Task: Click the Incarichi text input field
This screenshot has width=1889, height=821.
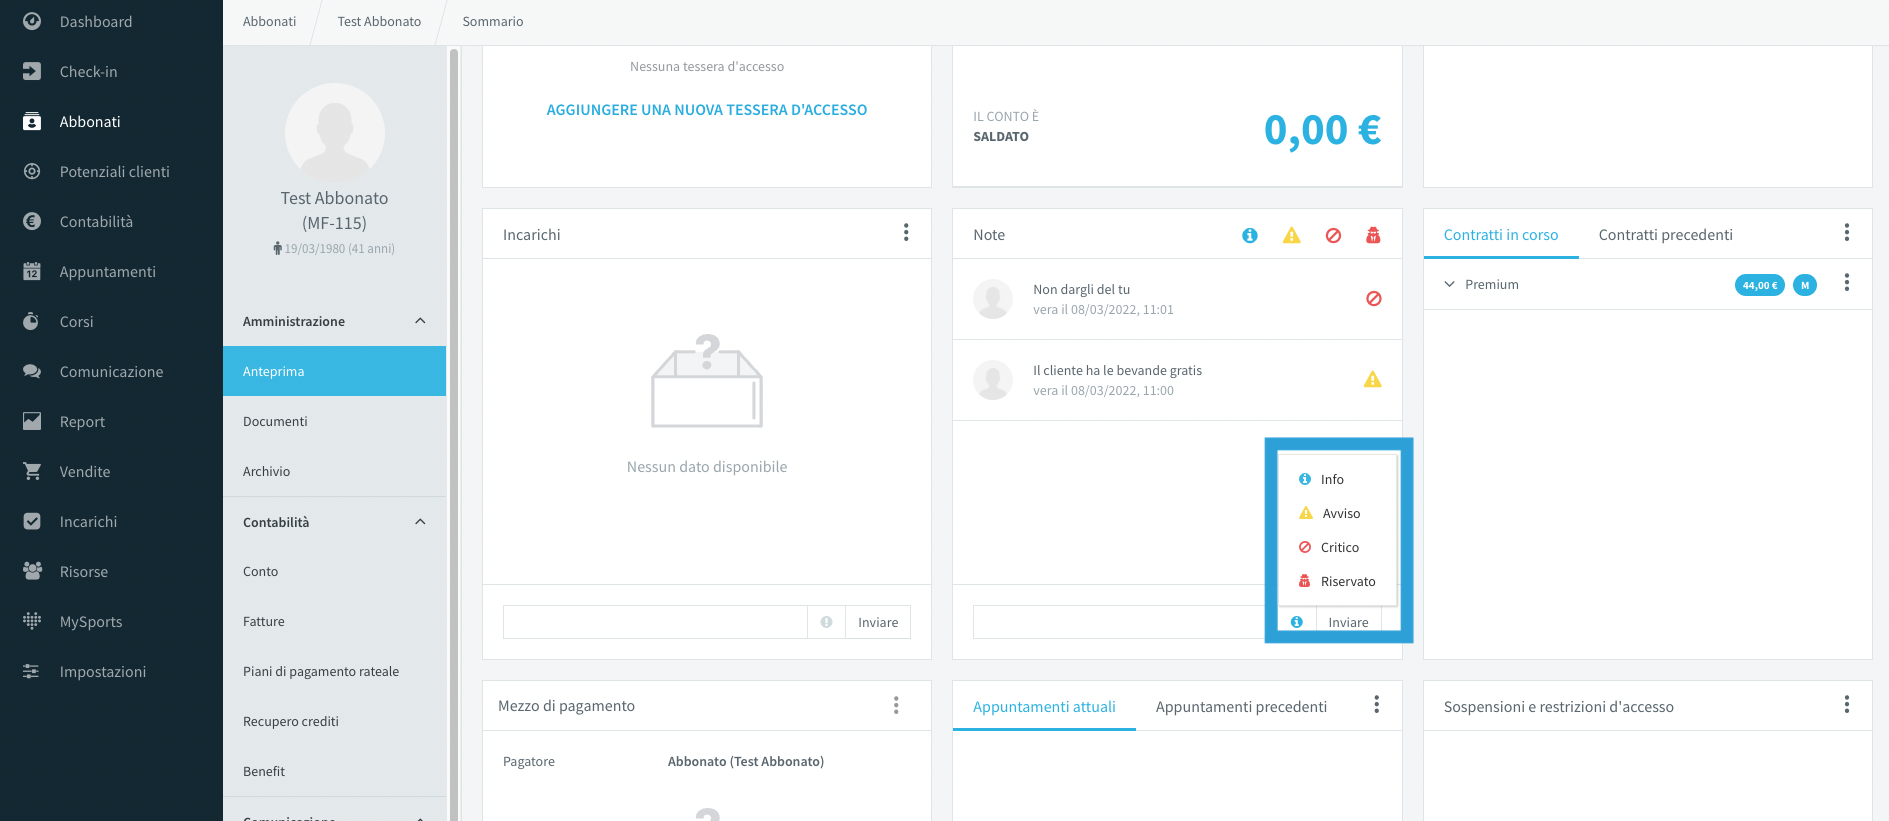Action: coord(655,622)
